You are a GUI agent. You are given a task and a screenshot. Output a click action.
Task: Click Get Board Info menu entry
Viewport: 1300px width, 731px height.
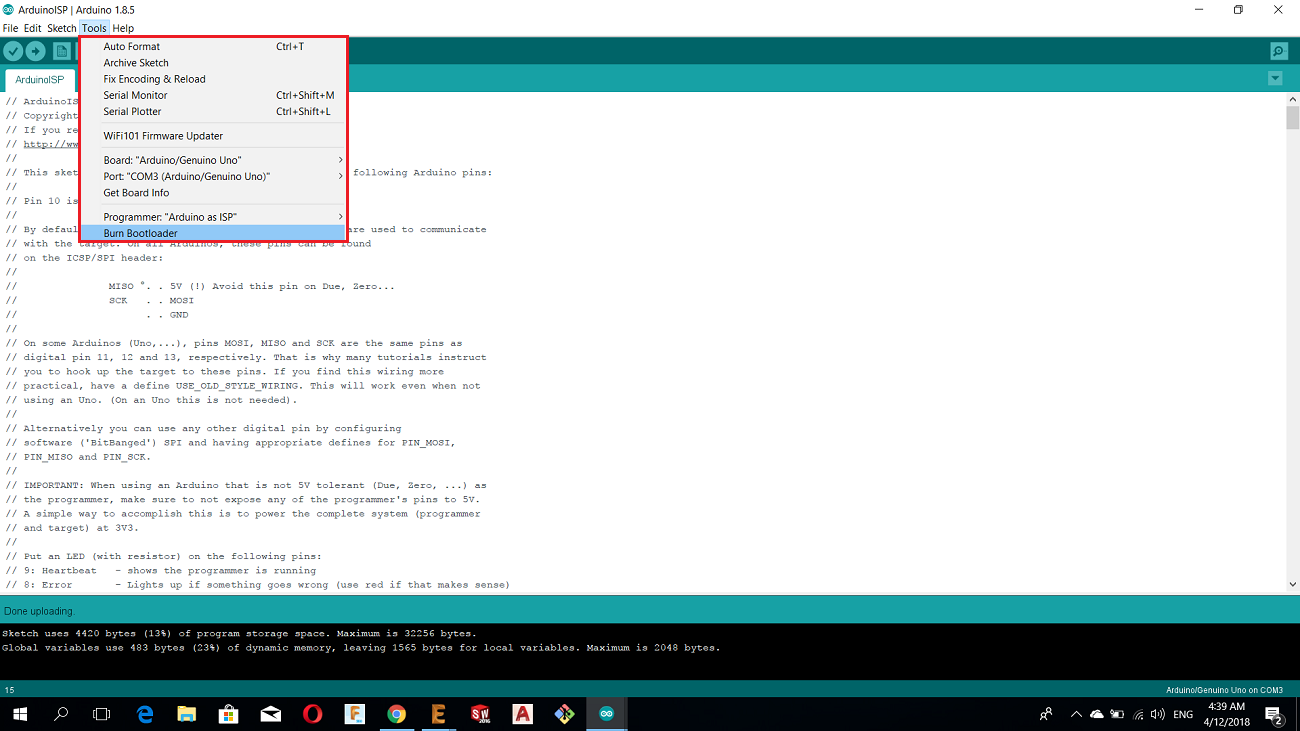pos(212,193)
